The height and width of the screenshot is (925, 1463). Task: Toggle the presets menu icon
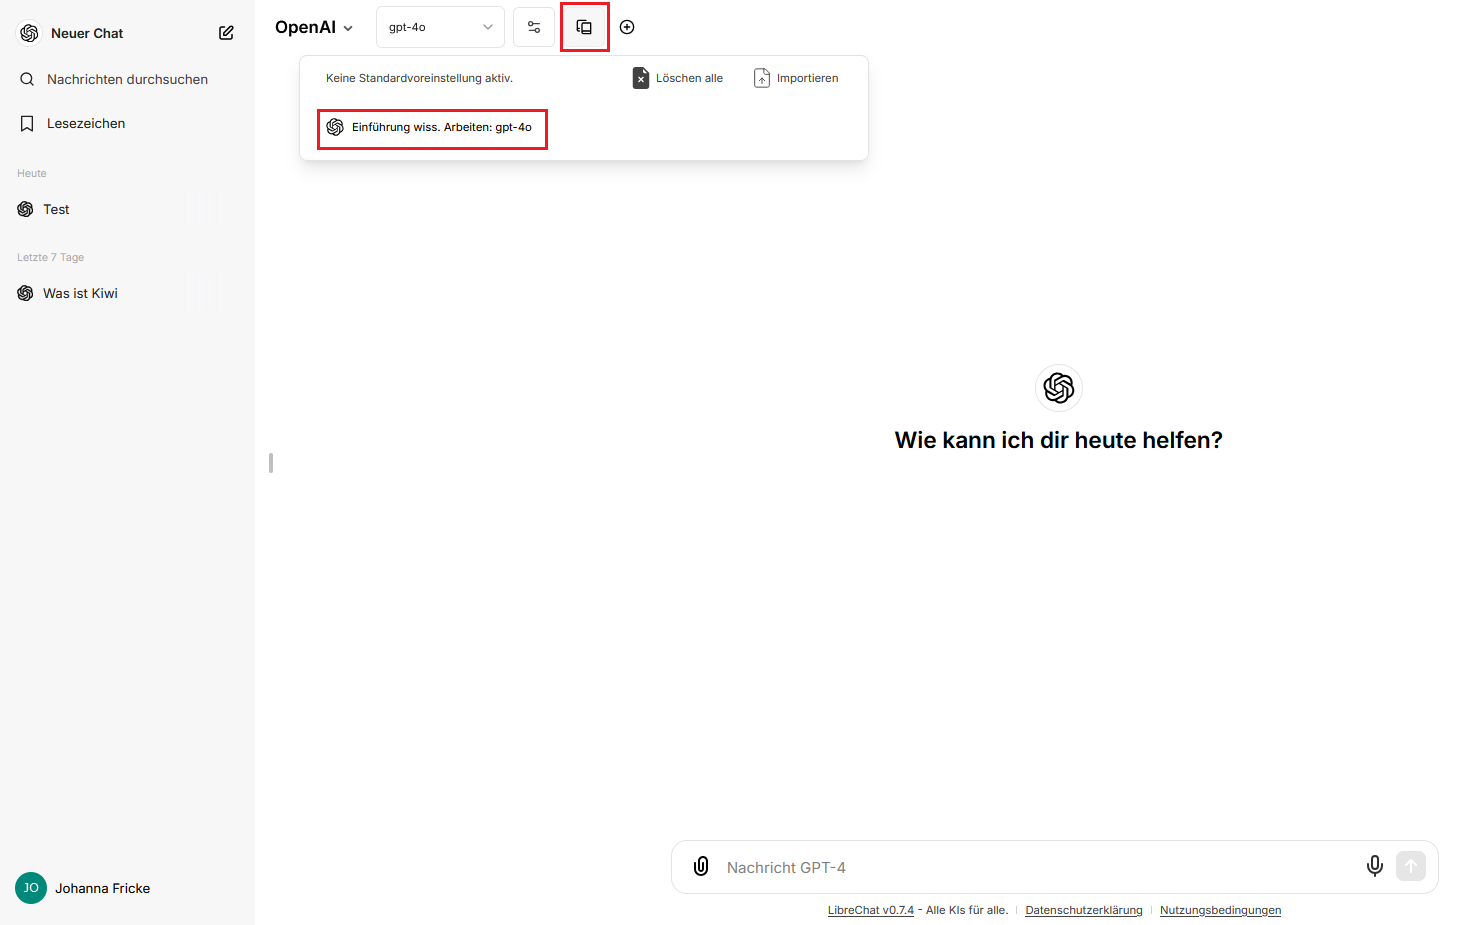[x=585, y=27]
